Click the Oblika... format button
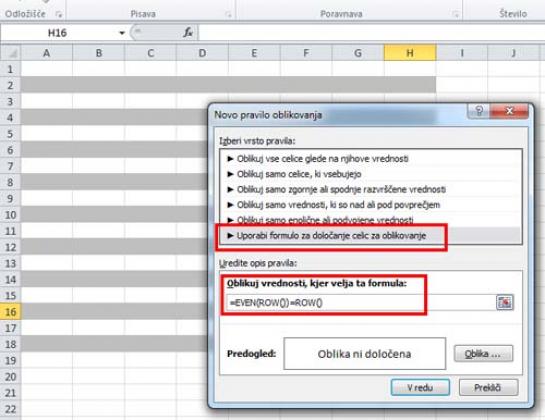Image resolution: width=545 pixels, height=420 pixels. 483,354
